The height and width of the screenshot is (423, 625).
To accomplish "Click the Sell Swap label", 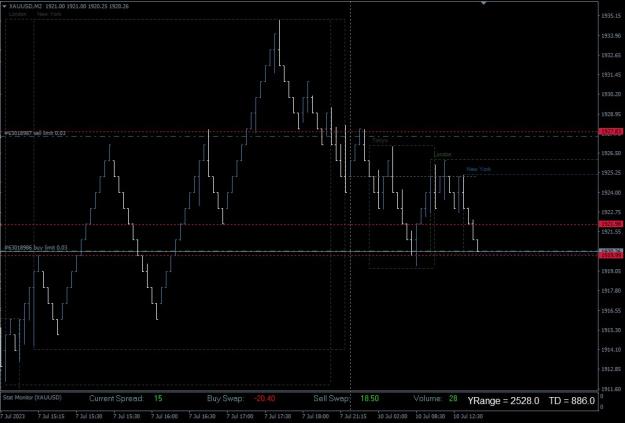I will pos(331,398).
